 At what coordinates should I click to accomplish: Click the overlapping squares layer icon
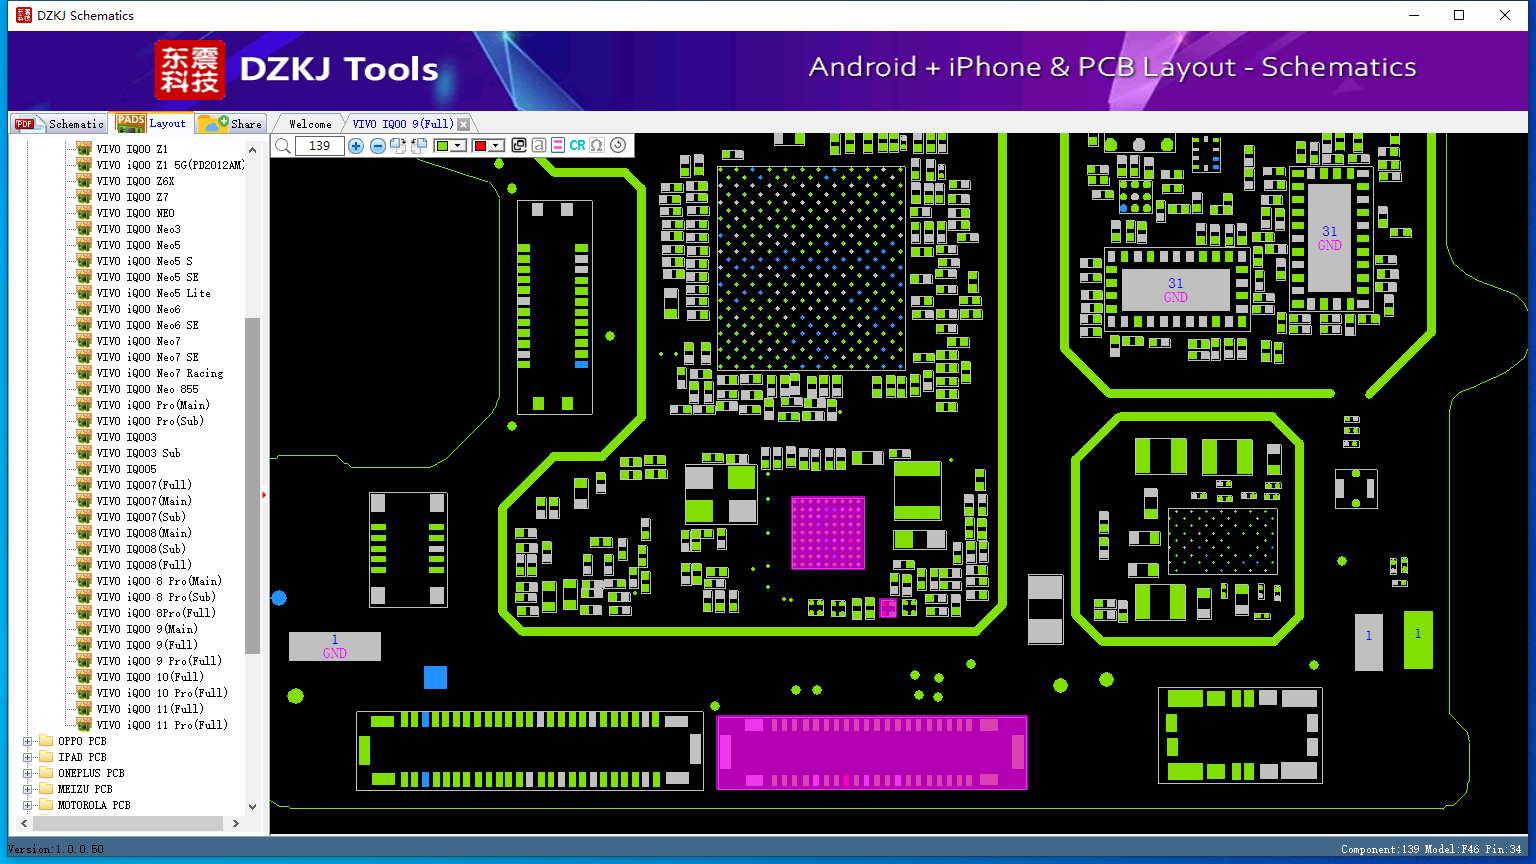519,146
